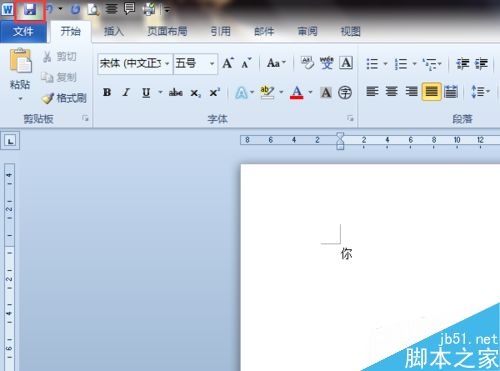500x371 pixels.
Task: Toggle Subscript formatting
Action: (x=195, y=93)
